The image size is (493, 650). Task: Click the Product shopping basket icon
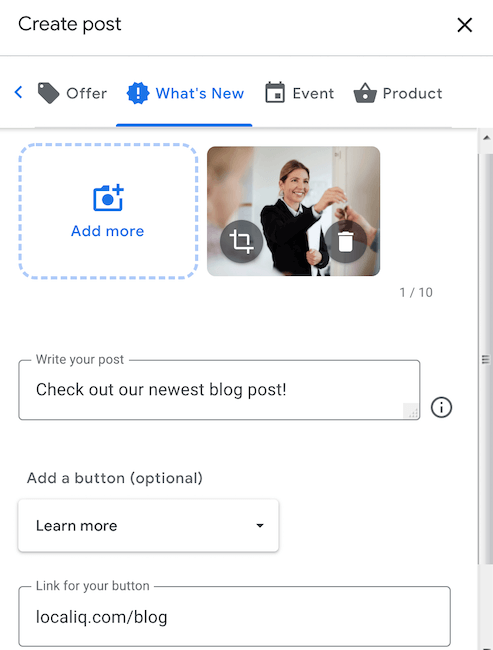click(365, 93)
